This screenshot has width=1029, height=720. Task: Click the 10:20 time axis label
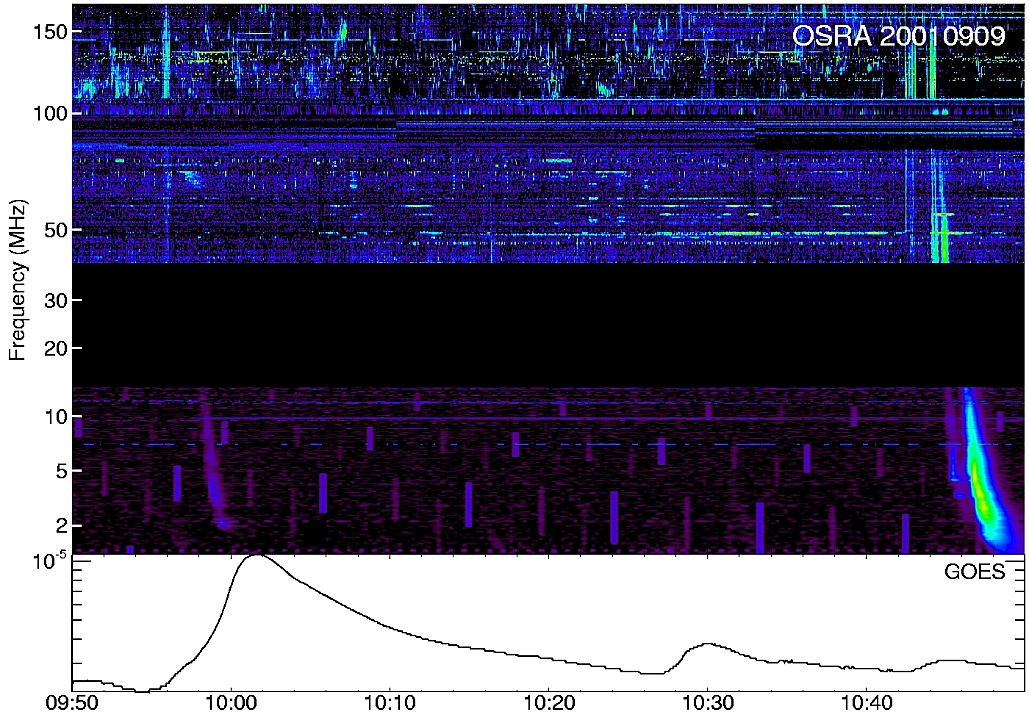tap(549, 704)
